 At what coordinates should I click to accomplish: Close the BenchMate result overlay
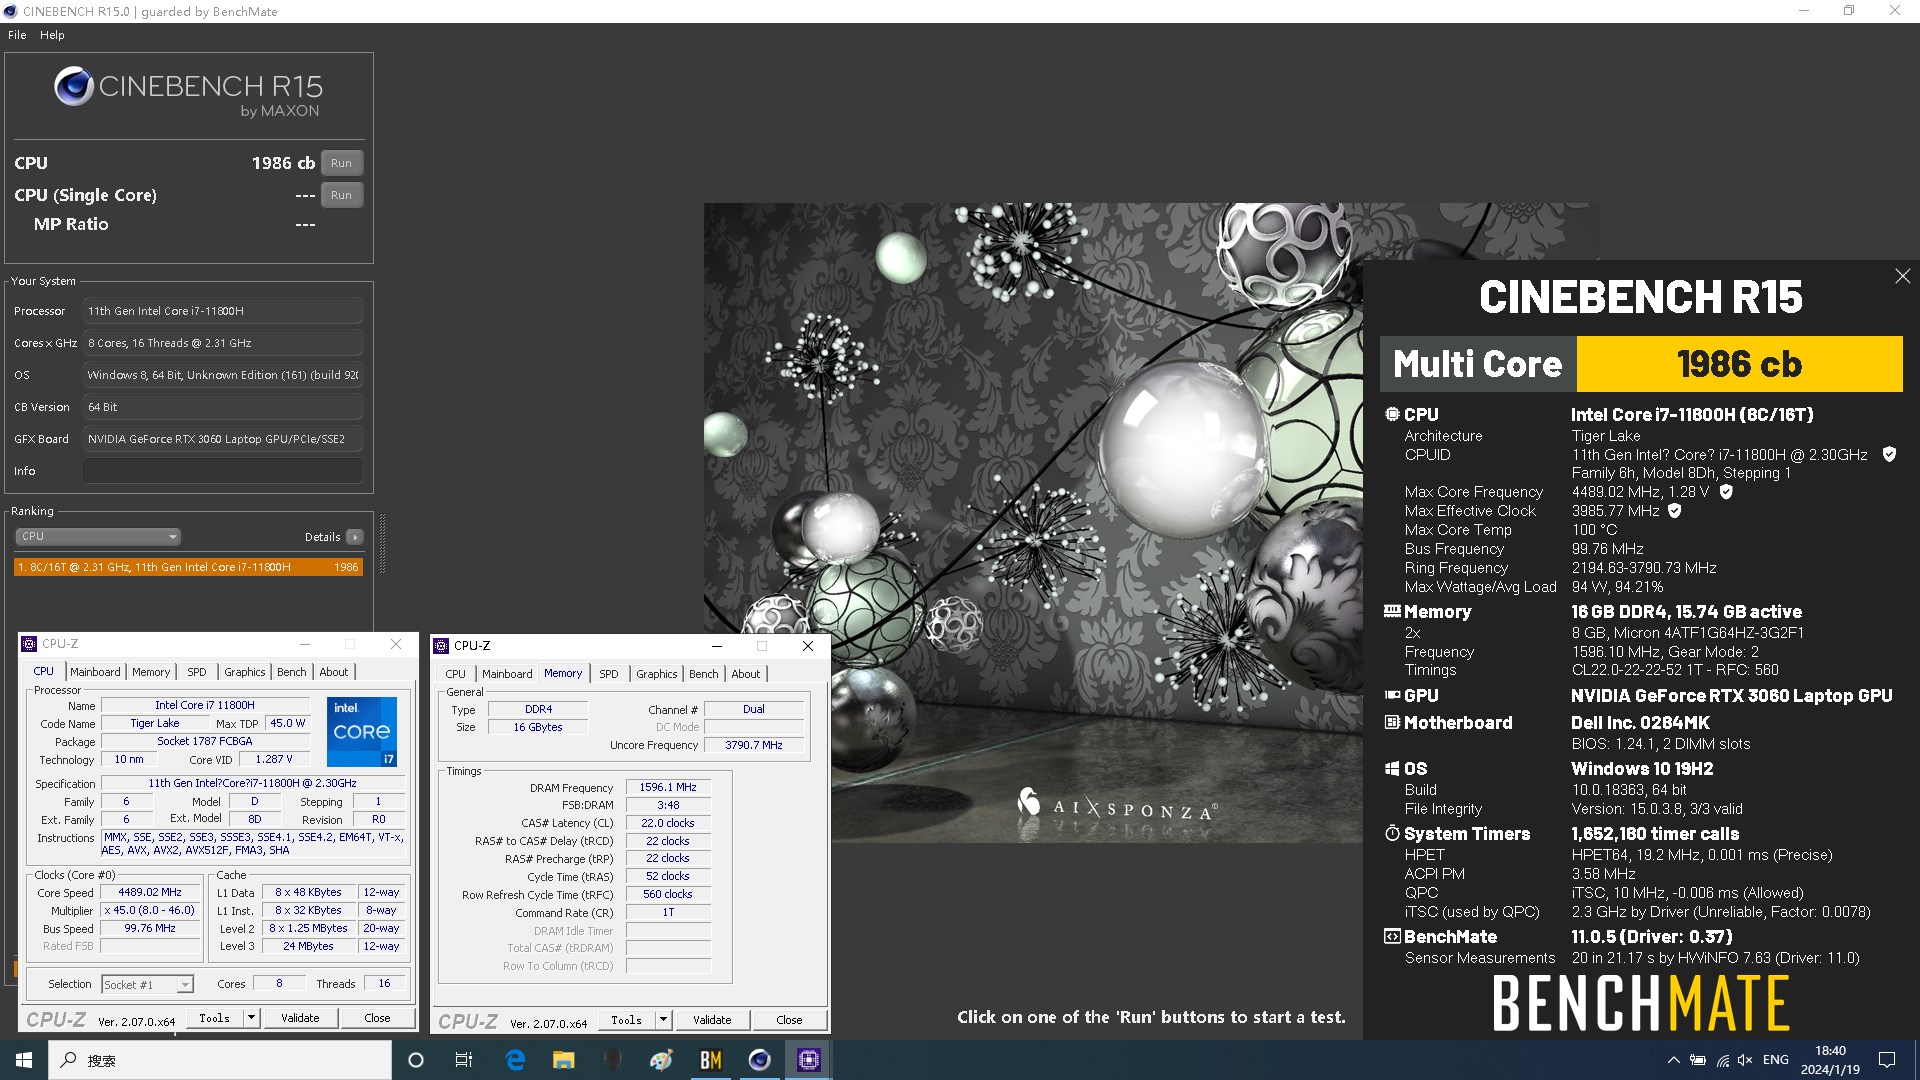click(x=1902, y=276)
